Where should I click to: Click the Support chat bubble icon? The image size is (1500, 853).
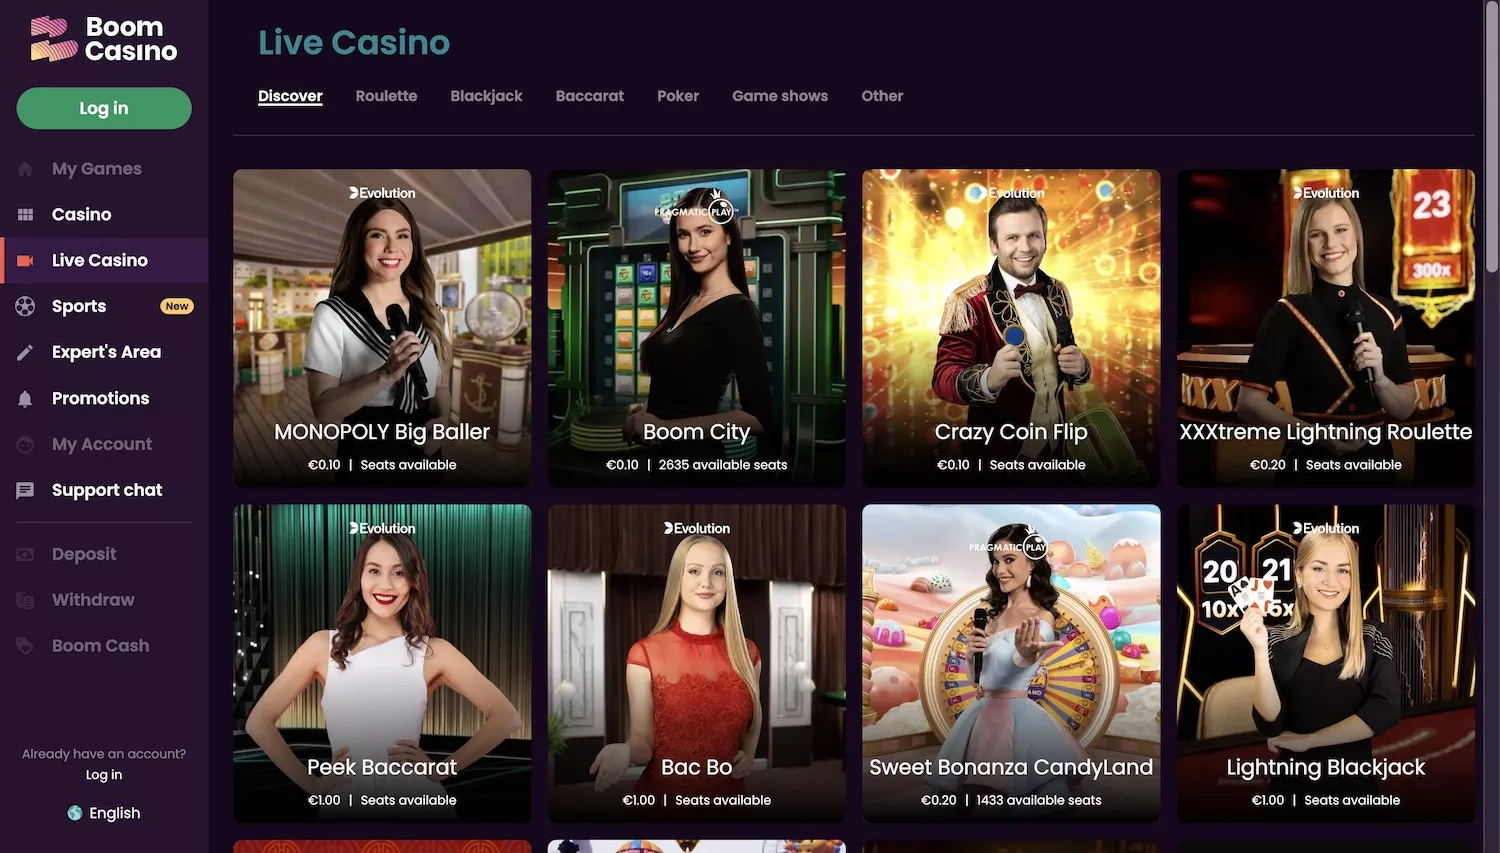[x=25, y=490]
